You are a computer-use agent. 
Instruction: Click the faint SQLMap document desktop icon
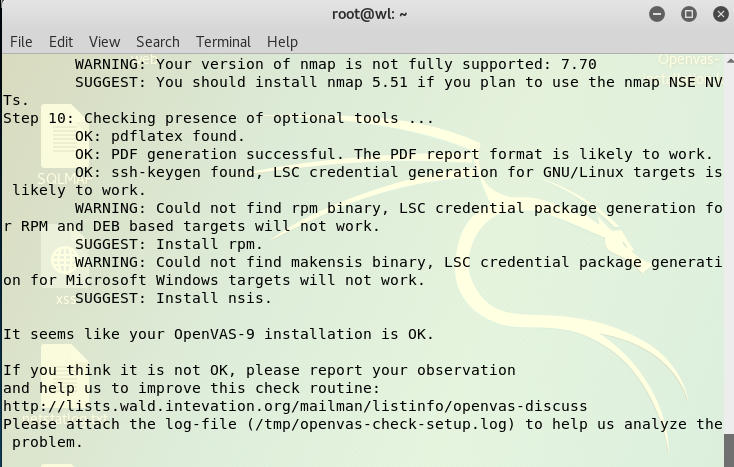click(60, 148)
